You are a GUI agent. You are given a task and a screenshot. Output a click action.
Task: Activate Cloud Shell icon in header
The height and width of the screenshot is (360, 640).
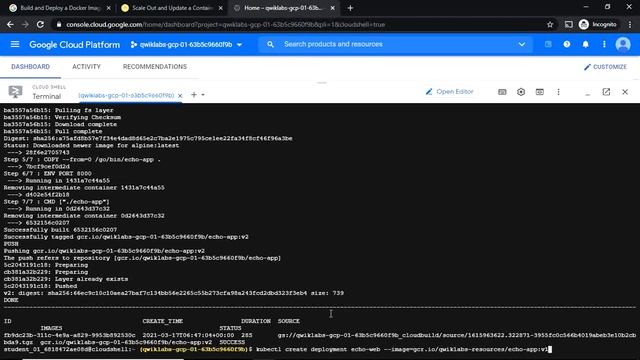pos(548,44)
